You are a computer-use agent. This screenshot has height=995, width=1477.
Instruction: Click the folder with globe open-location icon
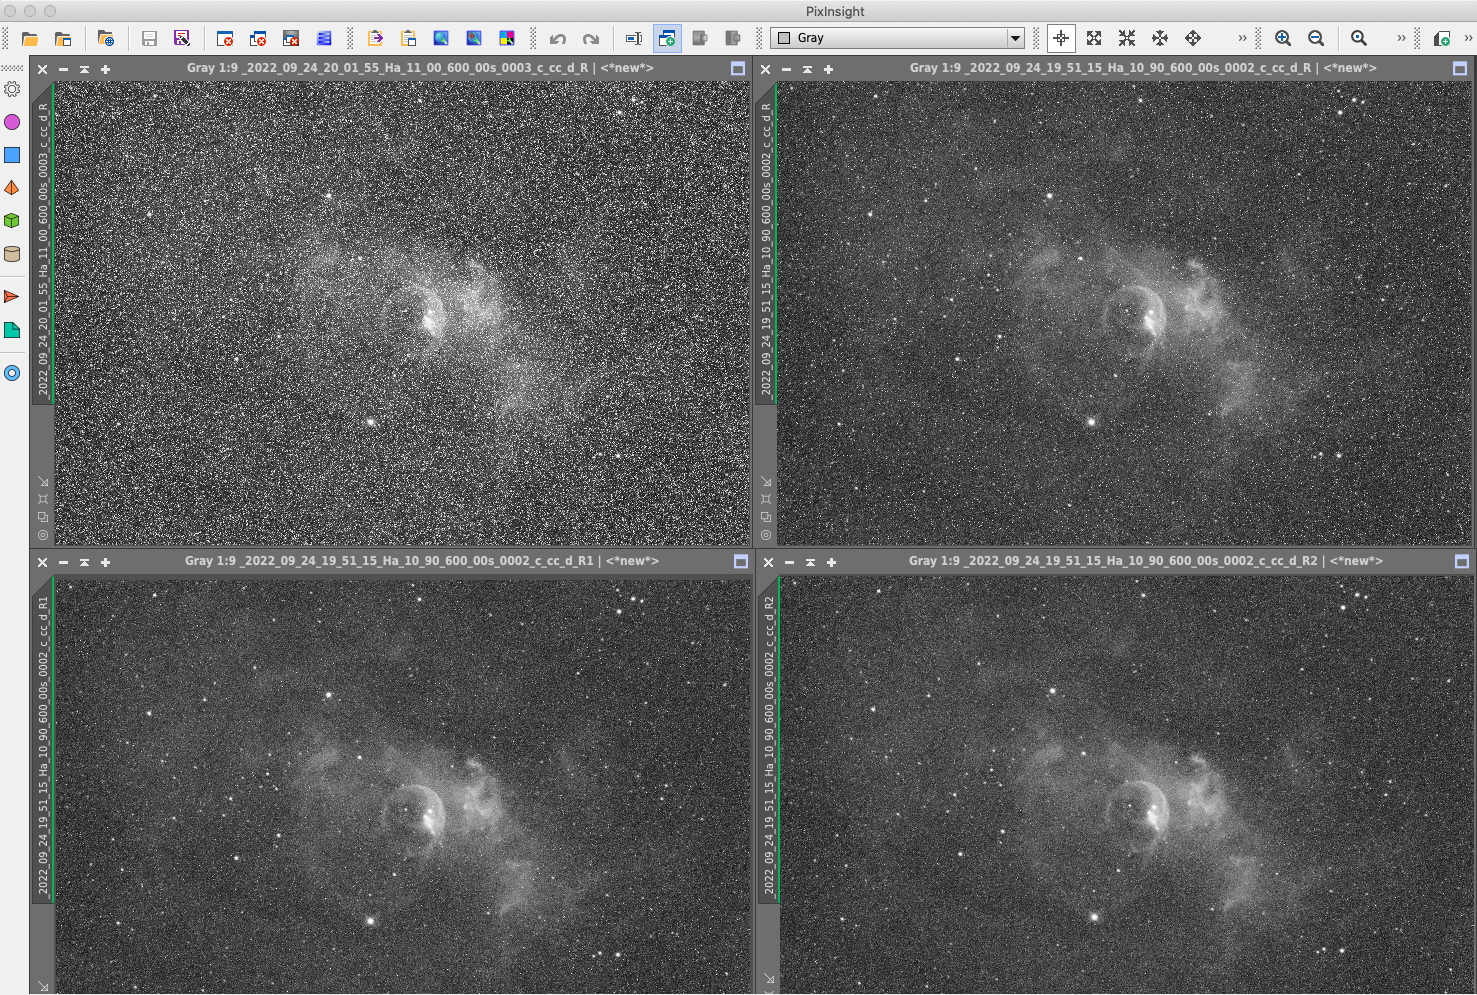coord(106,39)
